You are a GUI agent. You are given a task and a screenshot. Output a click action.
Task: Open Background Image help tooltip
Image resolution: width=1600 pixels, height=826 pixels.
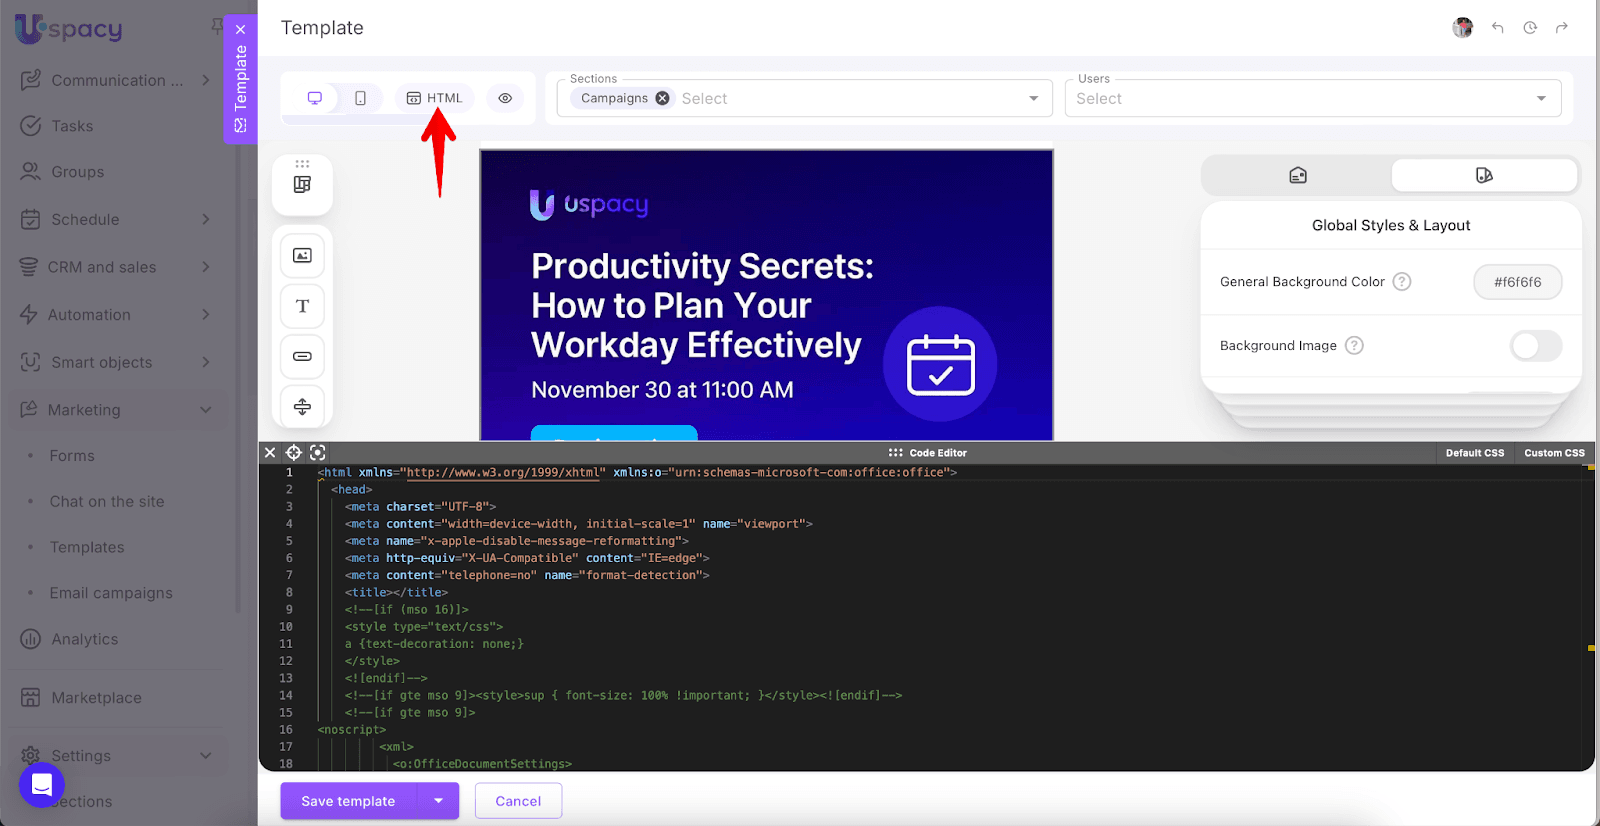point(1354,346)
